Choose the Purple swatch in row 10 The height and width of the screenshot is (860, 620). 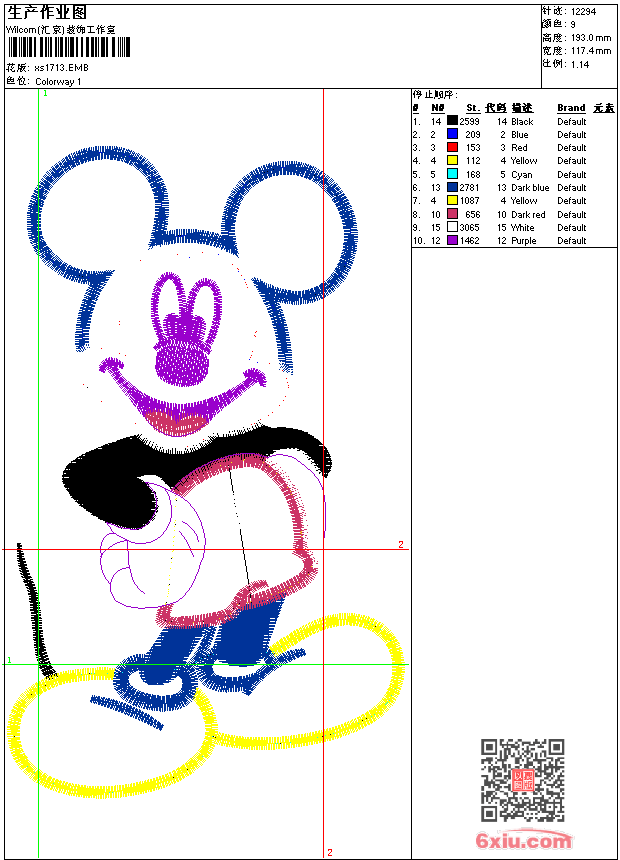tap(452, 240)
